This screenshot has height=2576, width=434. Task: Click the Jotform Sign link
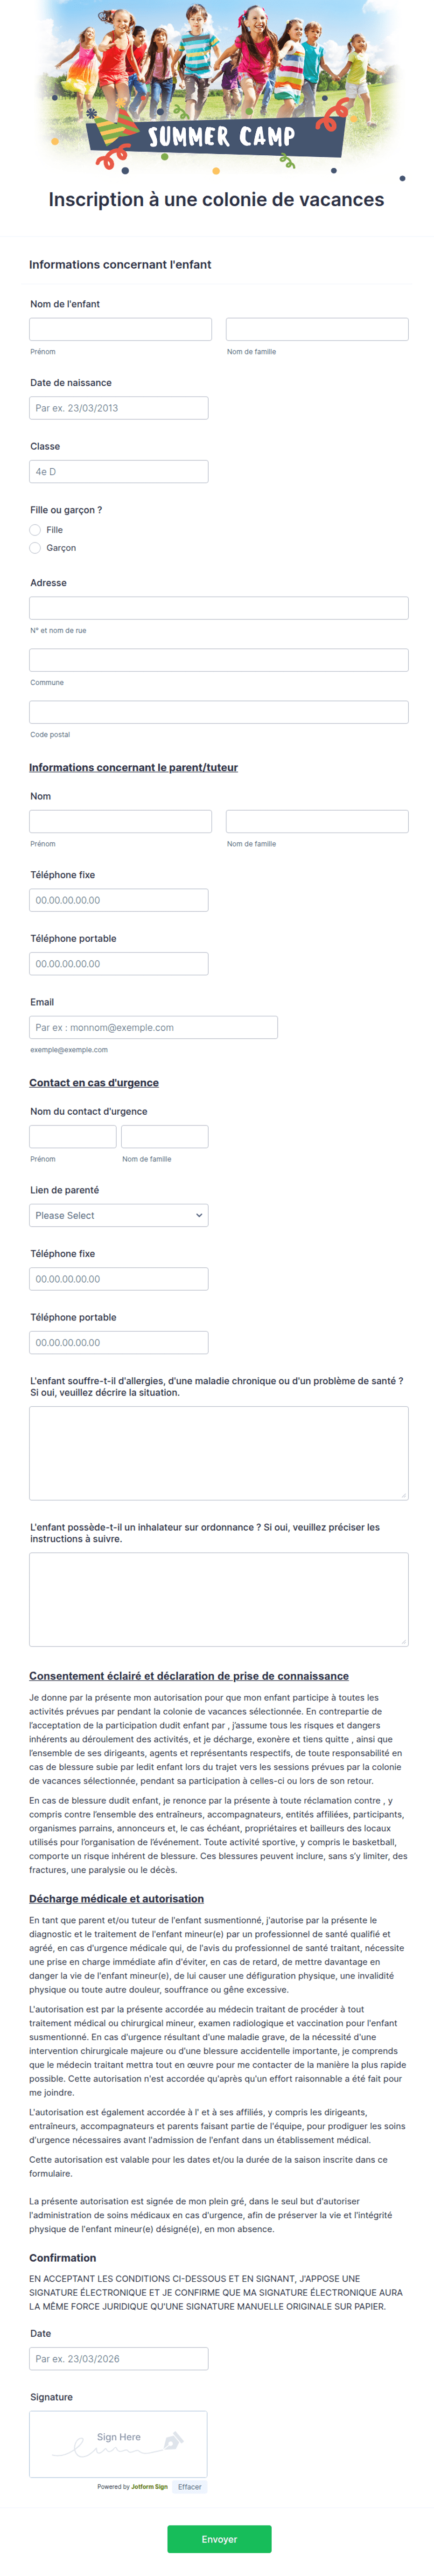149,2486
